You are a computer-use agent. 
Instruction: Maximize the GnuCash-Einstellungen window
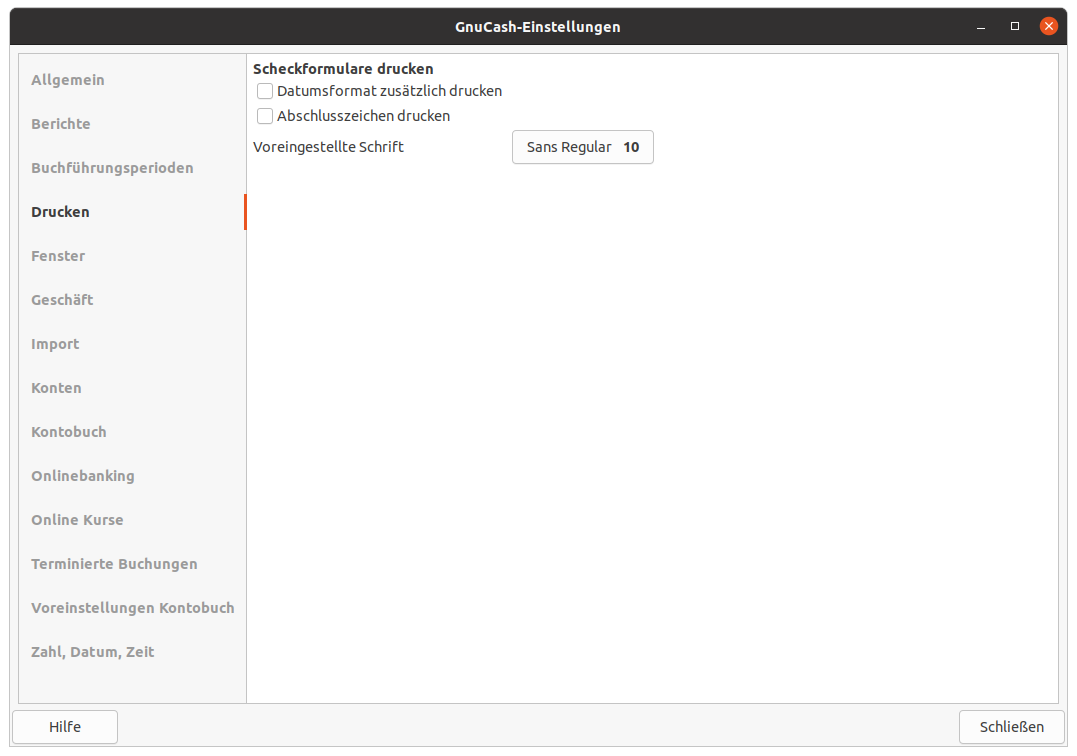[x=1015, y=26]
